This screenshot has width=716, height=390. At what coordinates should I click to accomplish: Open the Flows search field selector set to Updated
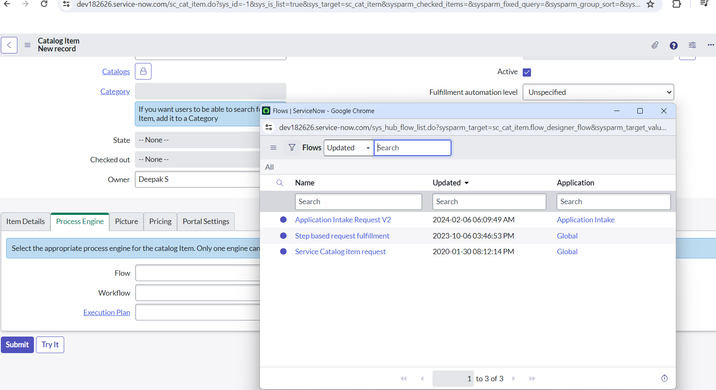point(348,148)
